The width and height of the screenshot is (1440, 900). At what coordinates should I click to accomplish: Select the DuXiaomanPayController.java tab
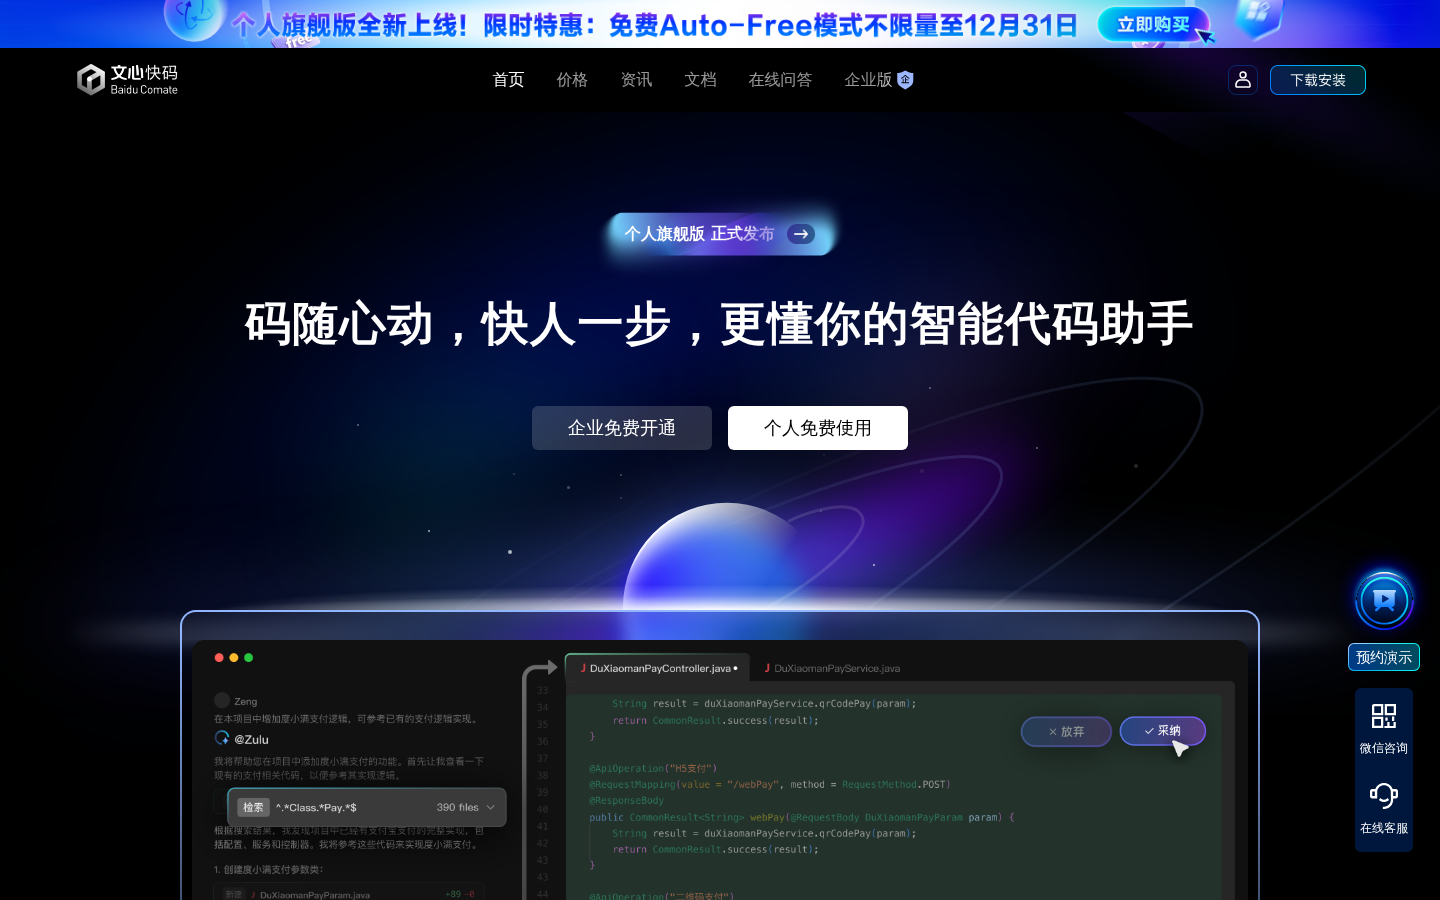[660, 668]
